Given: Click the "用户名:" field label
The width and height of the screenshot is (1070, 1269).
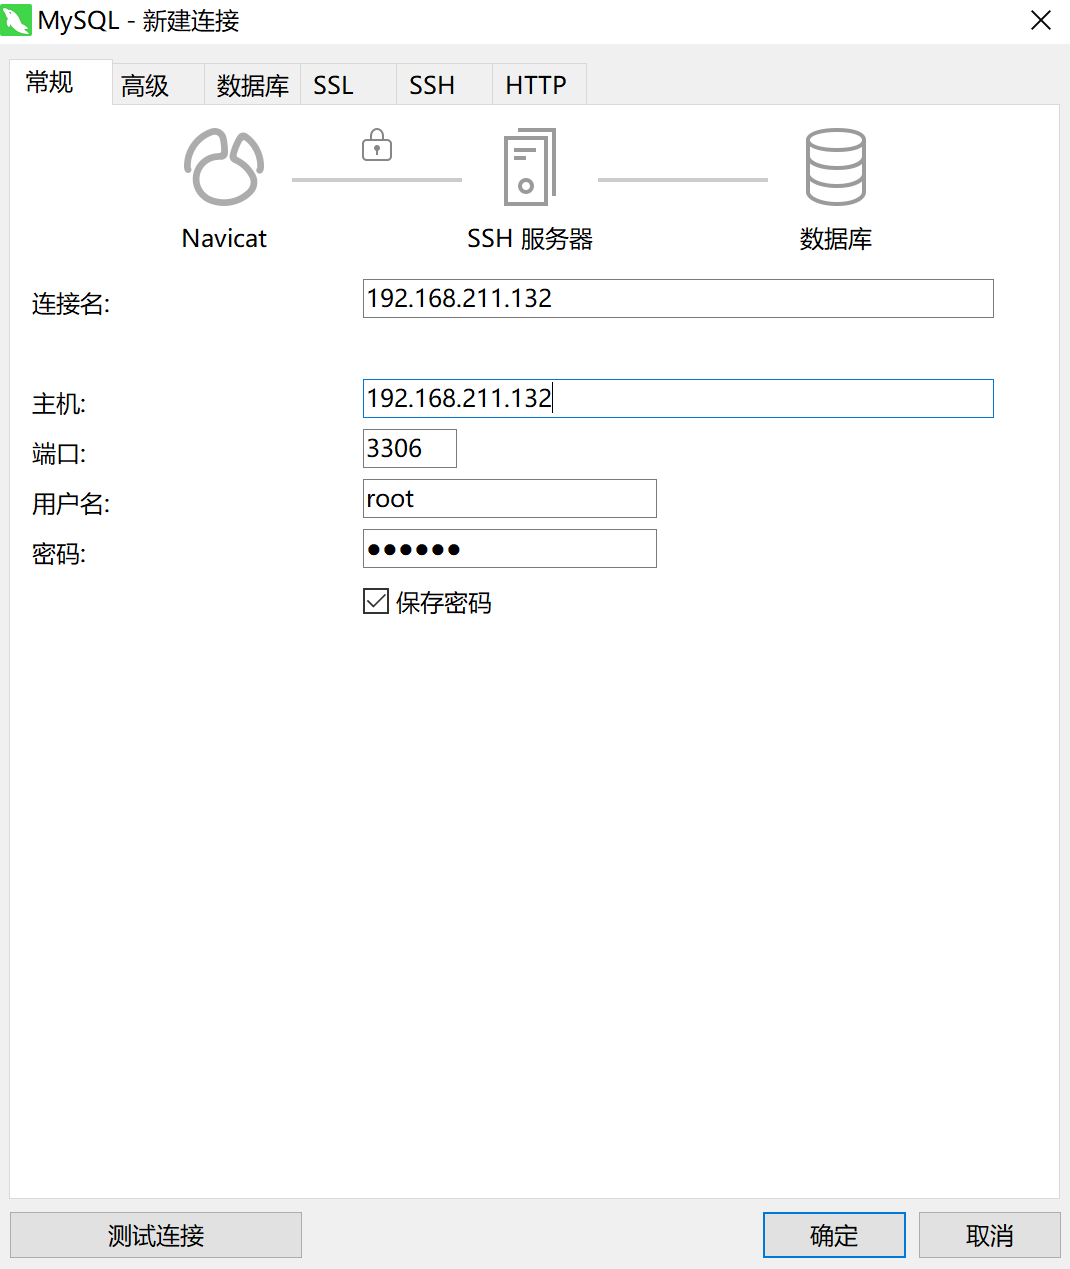Looking at the screenshot, I should pyautogui.click(x=71, y=504).
